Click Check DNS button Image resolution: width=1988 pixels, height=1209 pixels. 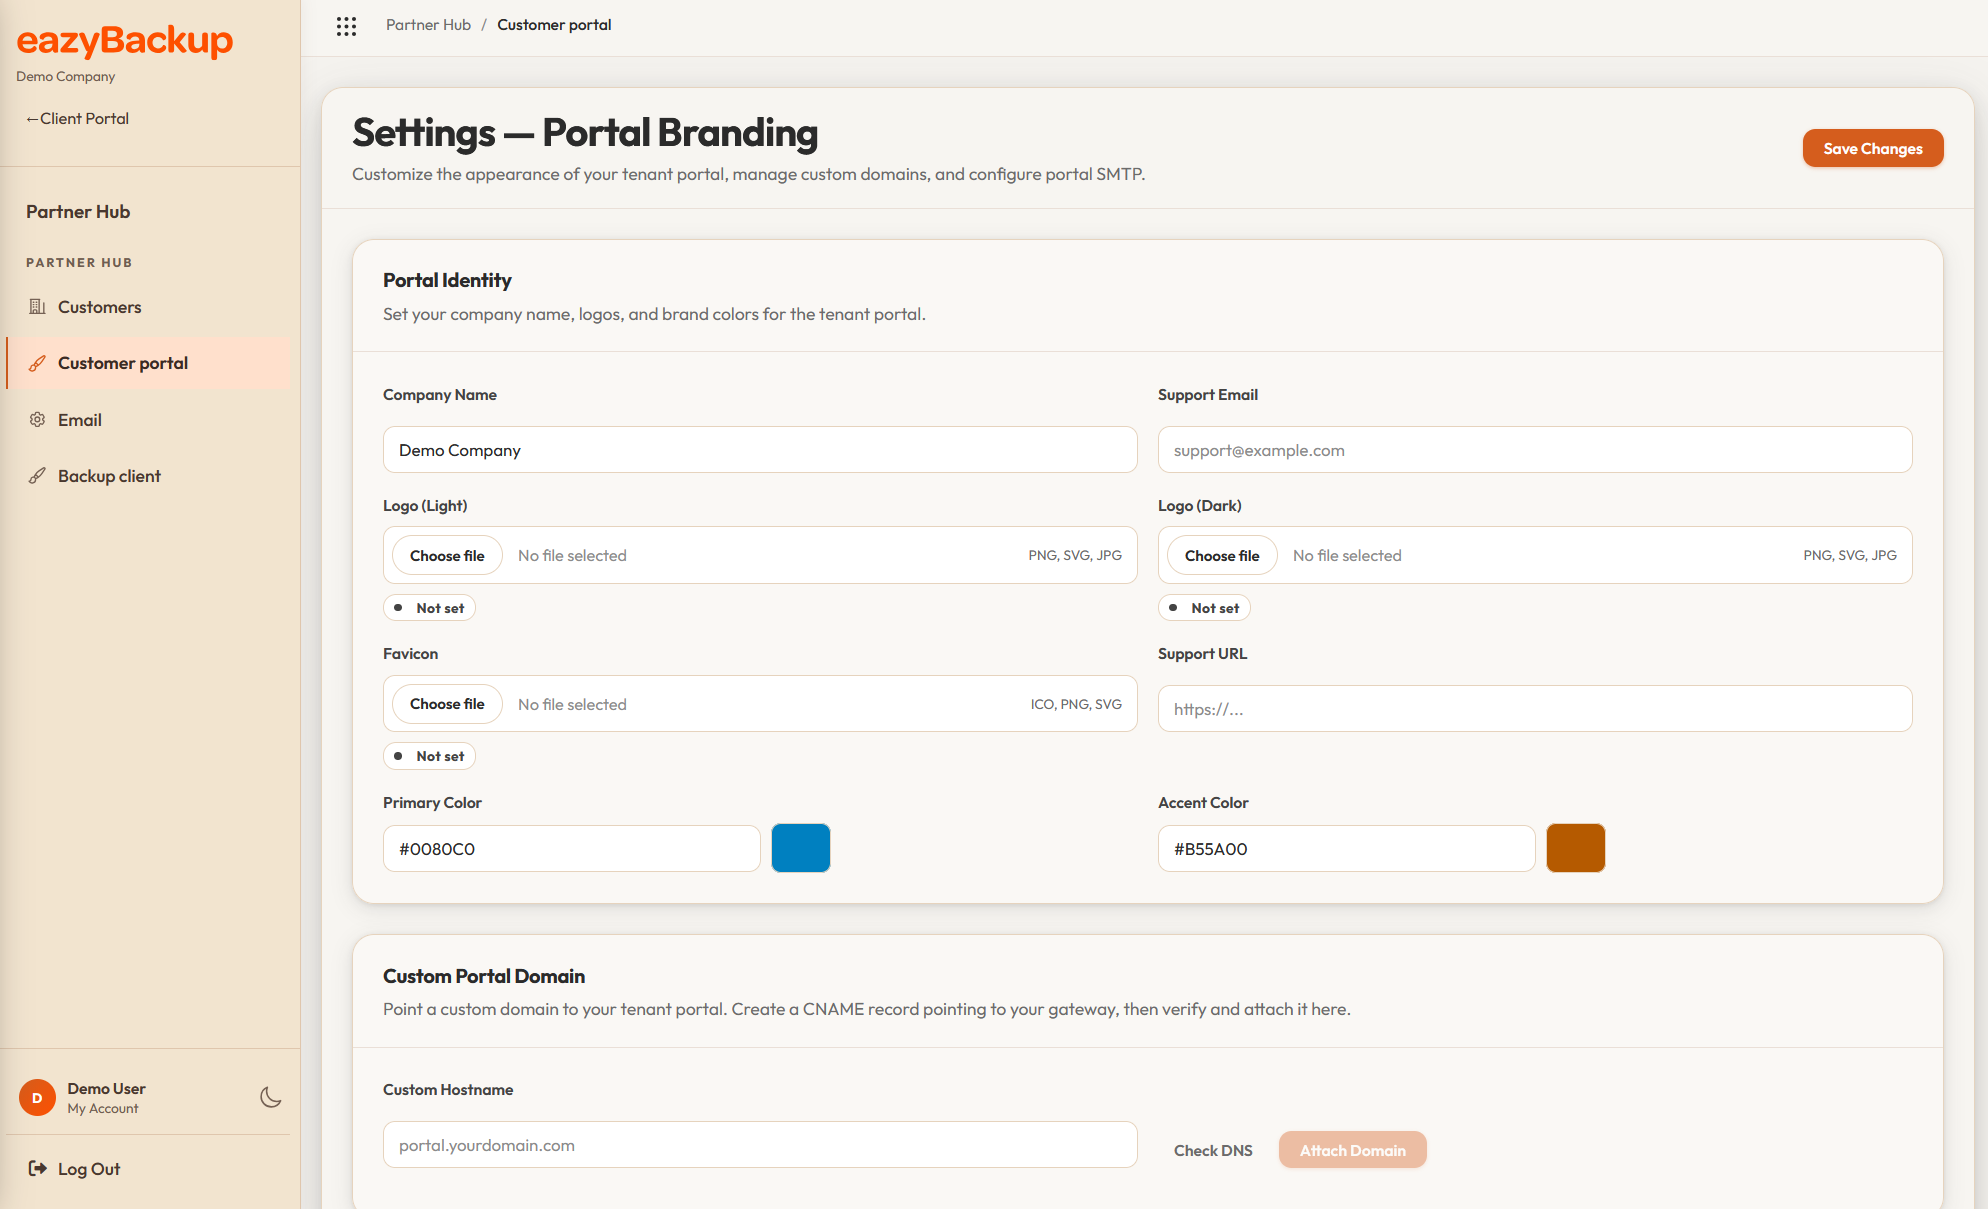click(1213, 1150)
